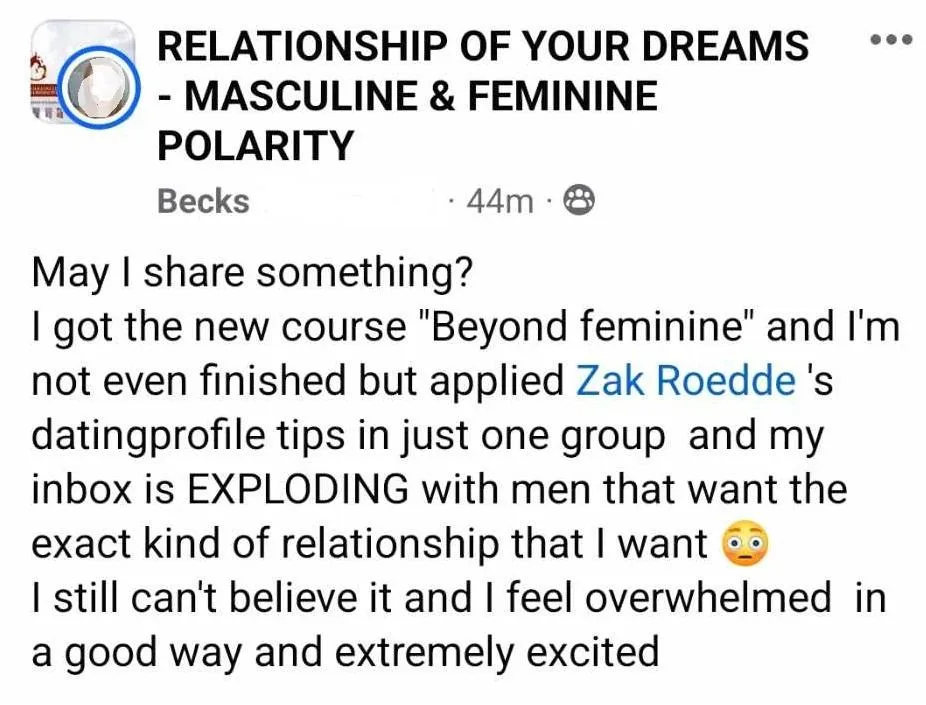Viewport: 926px width, 705px height.
Task: Click the group members privacy icon
Action: pyautogui.click(x=579, y=200)
